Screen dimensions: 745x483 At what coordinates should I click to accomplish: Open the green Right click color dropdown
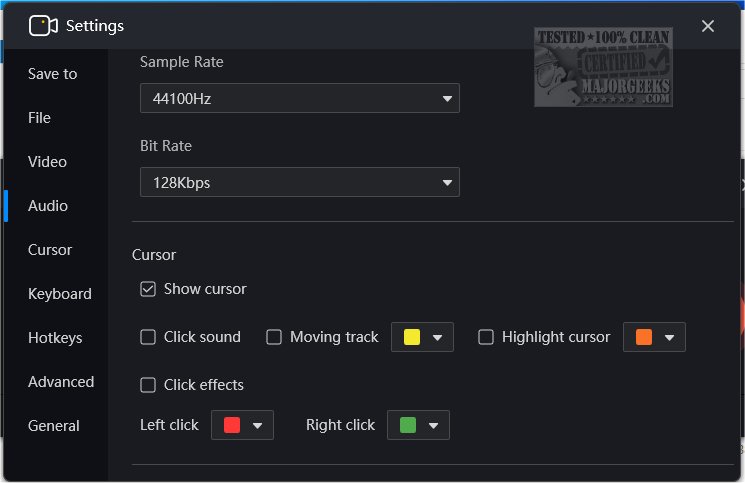pyautogui.click(x=418, y=425)
